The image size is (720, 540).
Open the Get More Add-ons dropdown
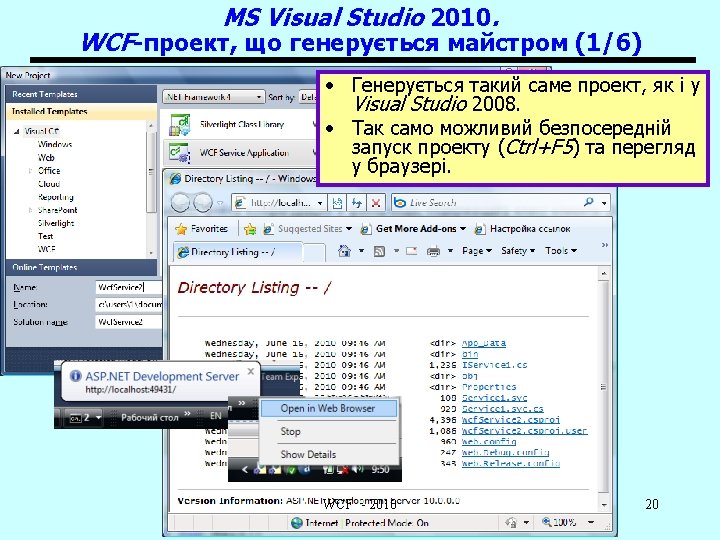click(x=463, y=229)
